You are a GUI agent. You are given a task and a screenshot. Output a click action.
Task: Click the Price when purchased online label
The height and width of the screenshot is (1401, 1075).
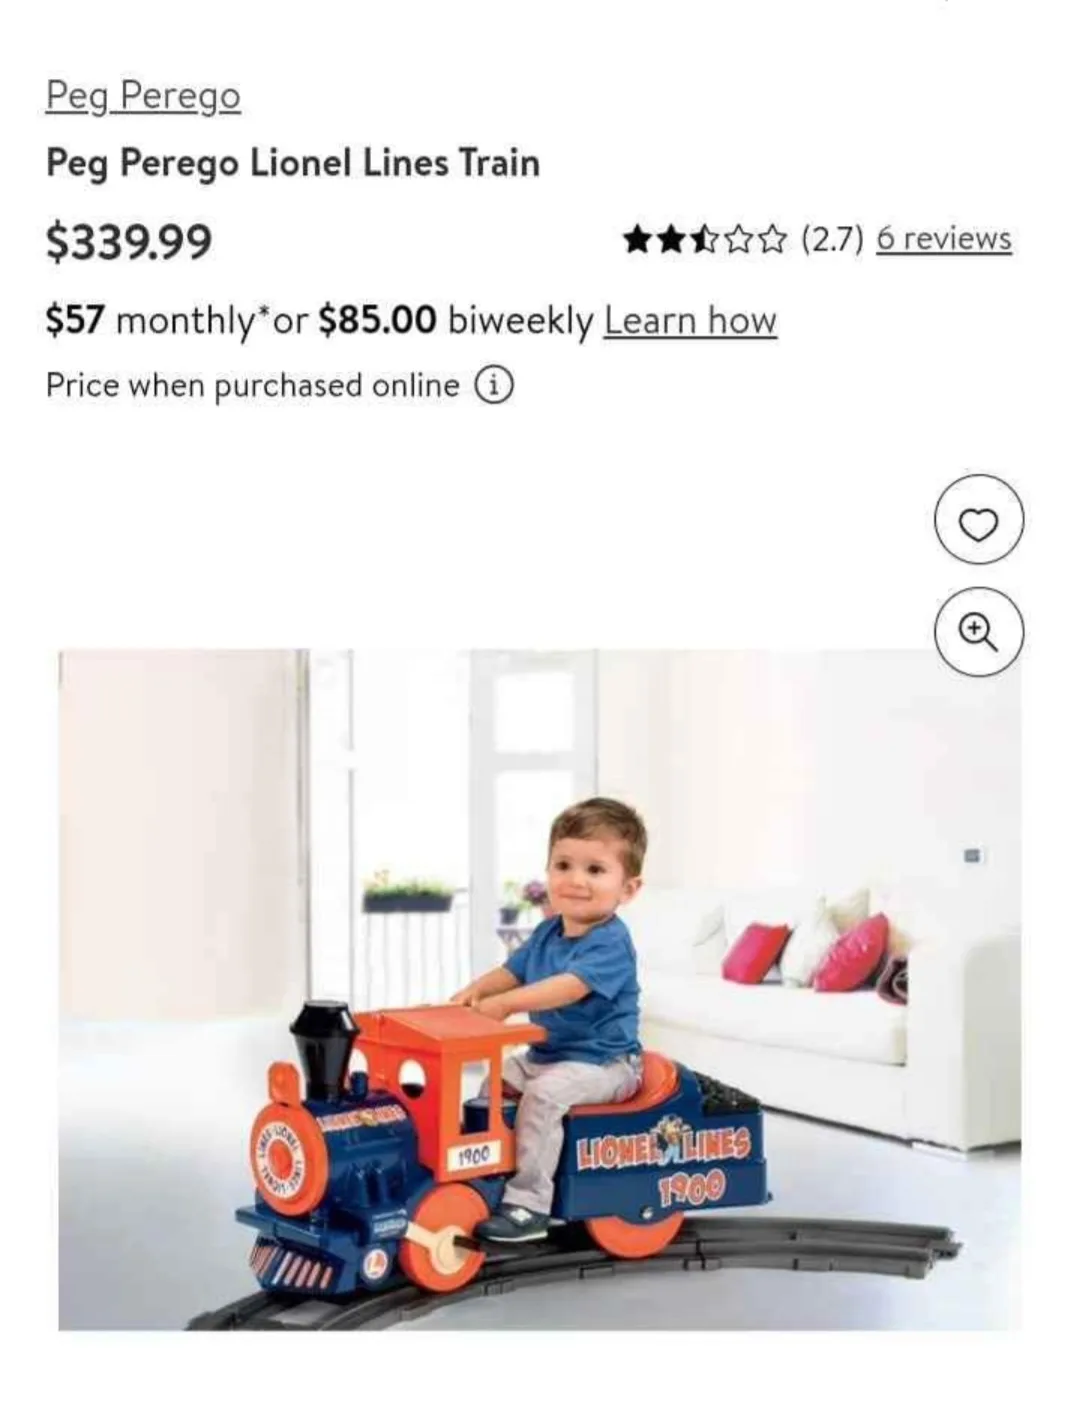click(x=253, y=385)
